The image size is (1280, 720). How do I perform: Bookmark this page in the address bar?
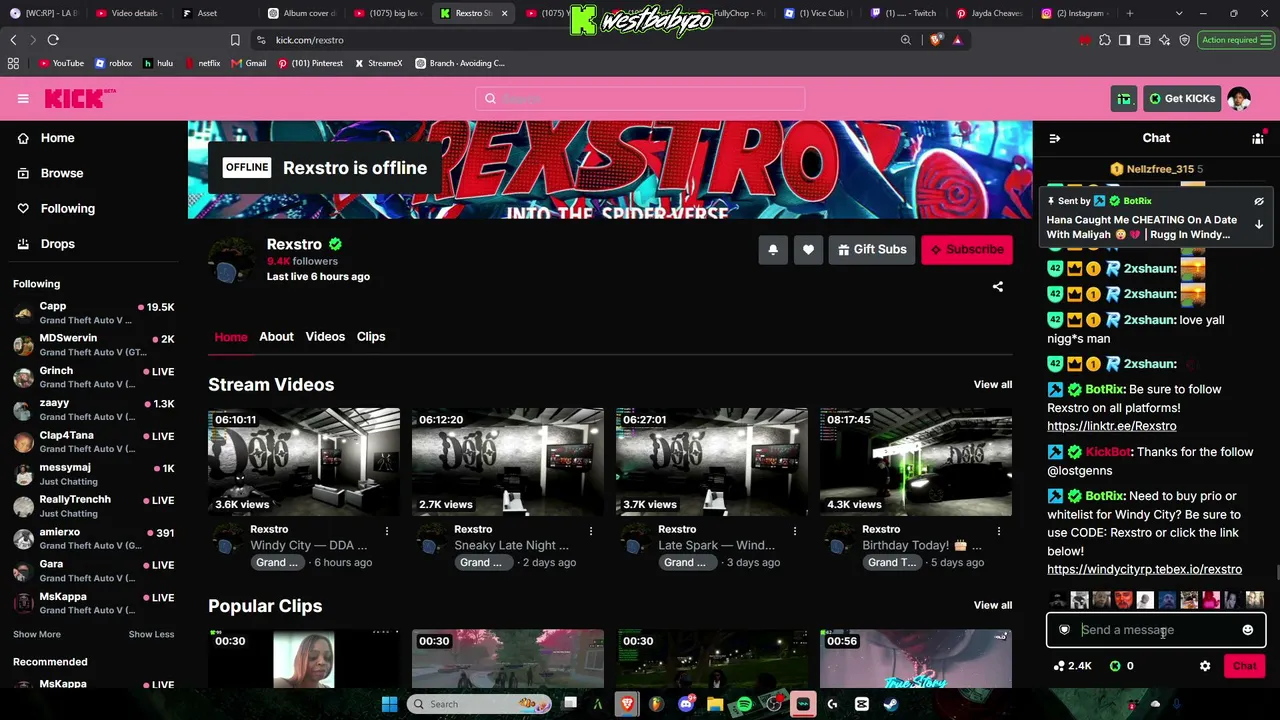235,40
